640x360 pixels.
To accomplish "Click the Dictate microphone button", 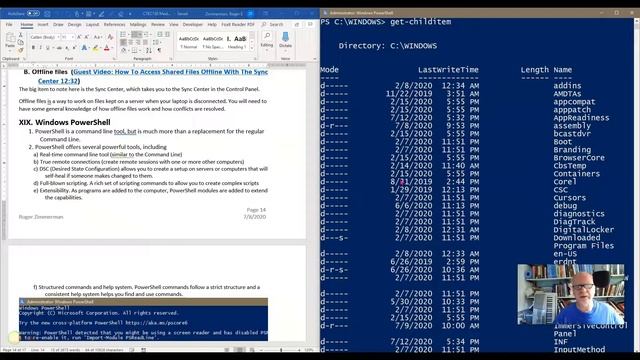I will point(285,41).
